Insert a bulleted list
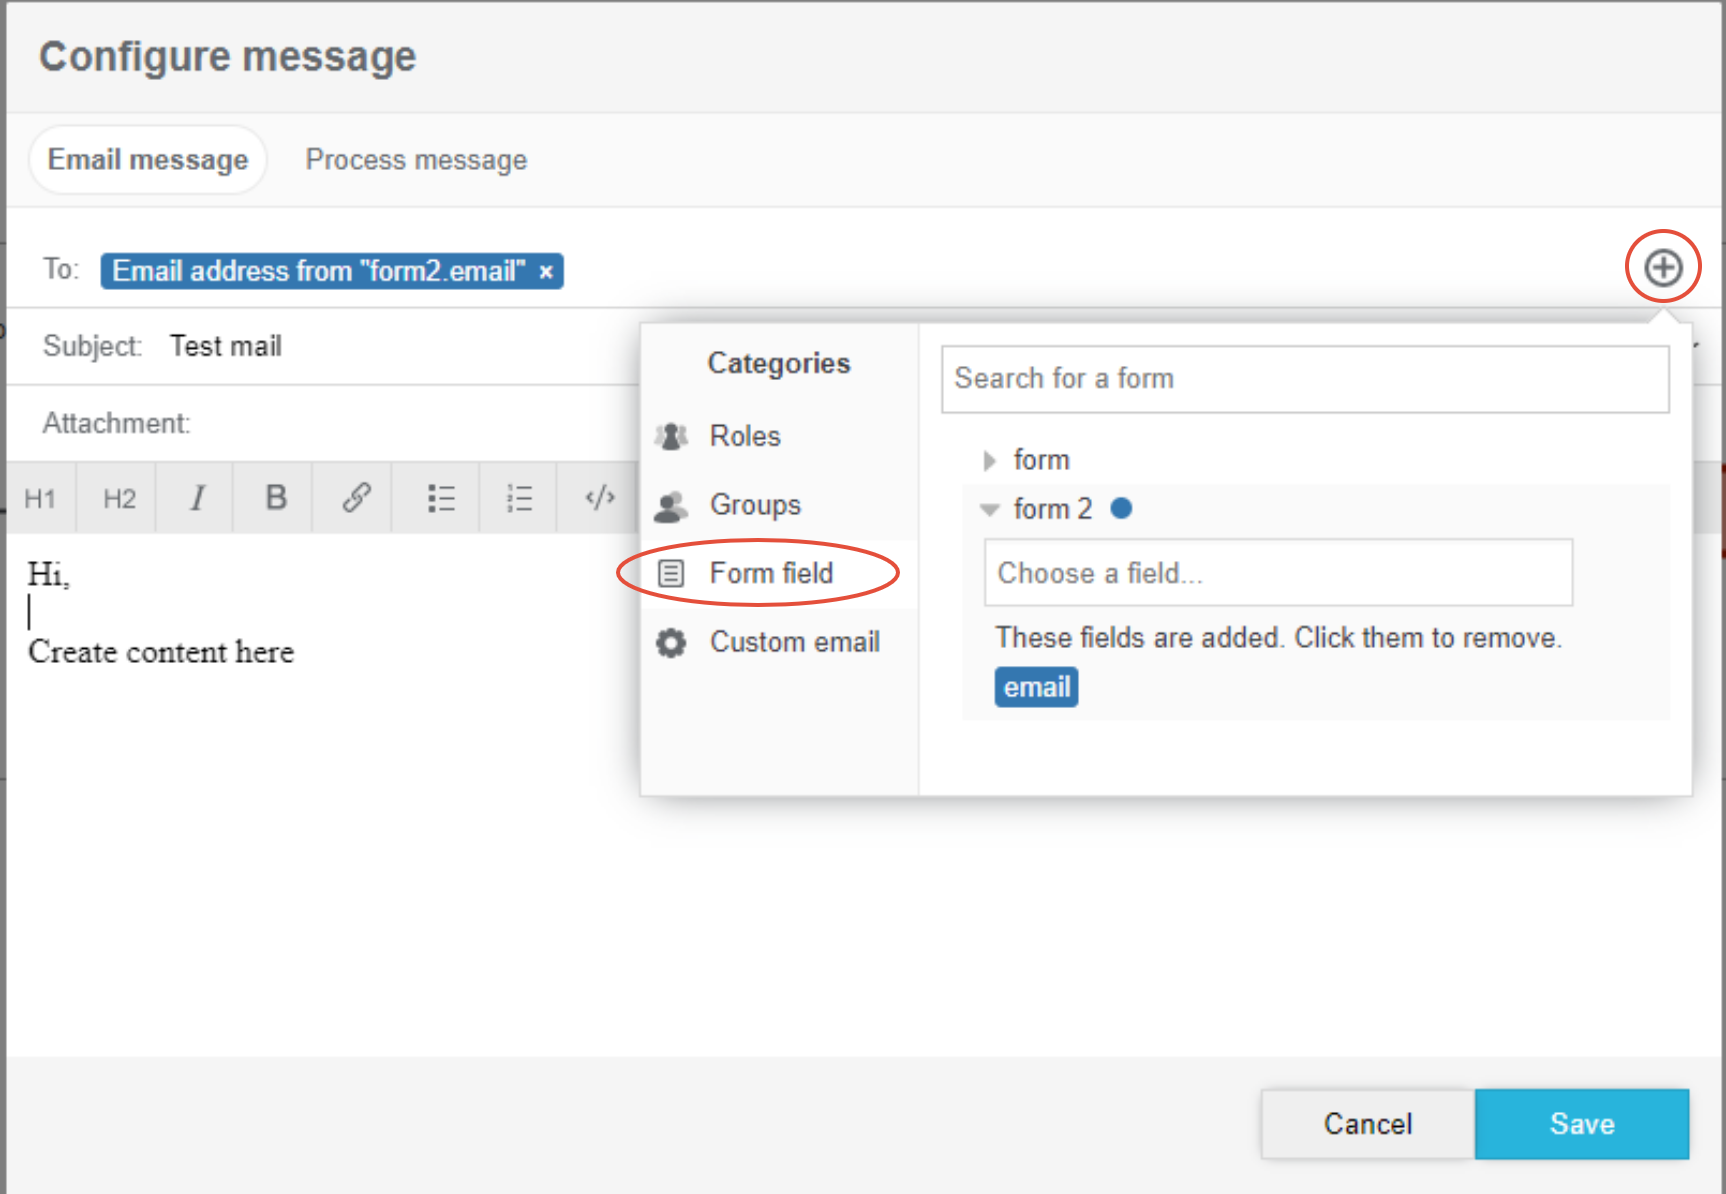 point(440,498)
